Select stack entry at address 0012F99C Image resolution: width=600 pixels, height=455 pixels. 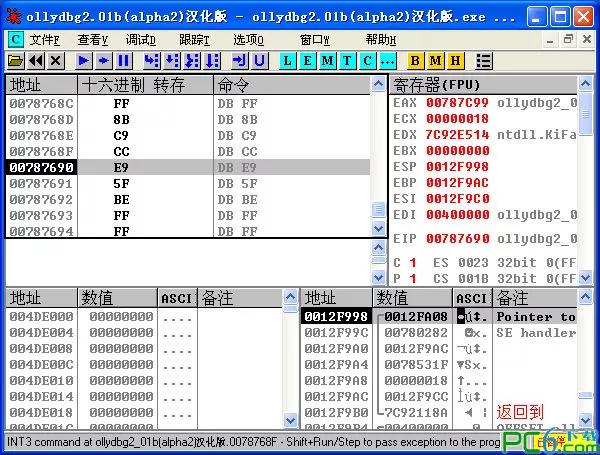coord(336,333)
